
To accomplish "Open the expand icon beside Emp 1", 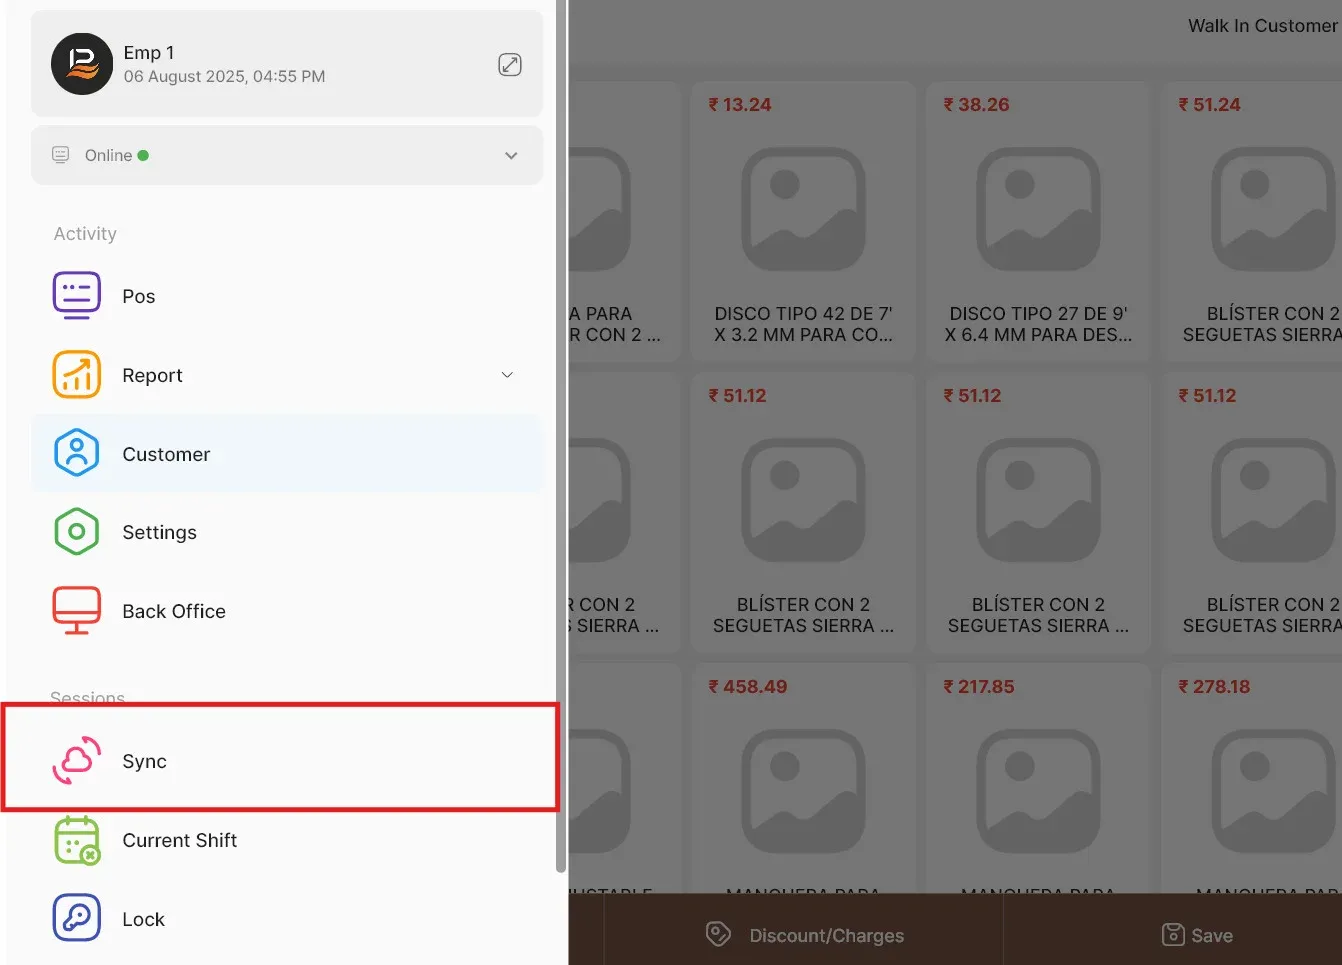I will coord(510,65).
